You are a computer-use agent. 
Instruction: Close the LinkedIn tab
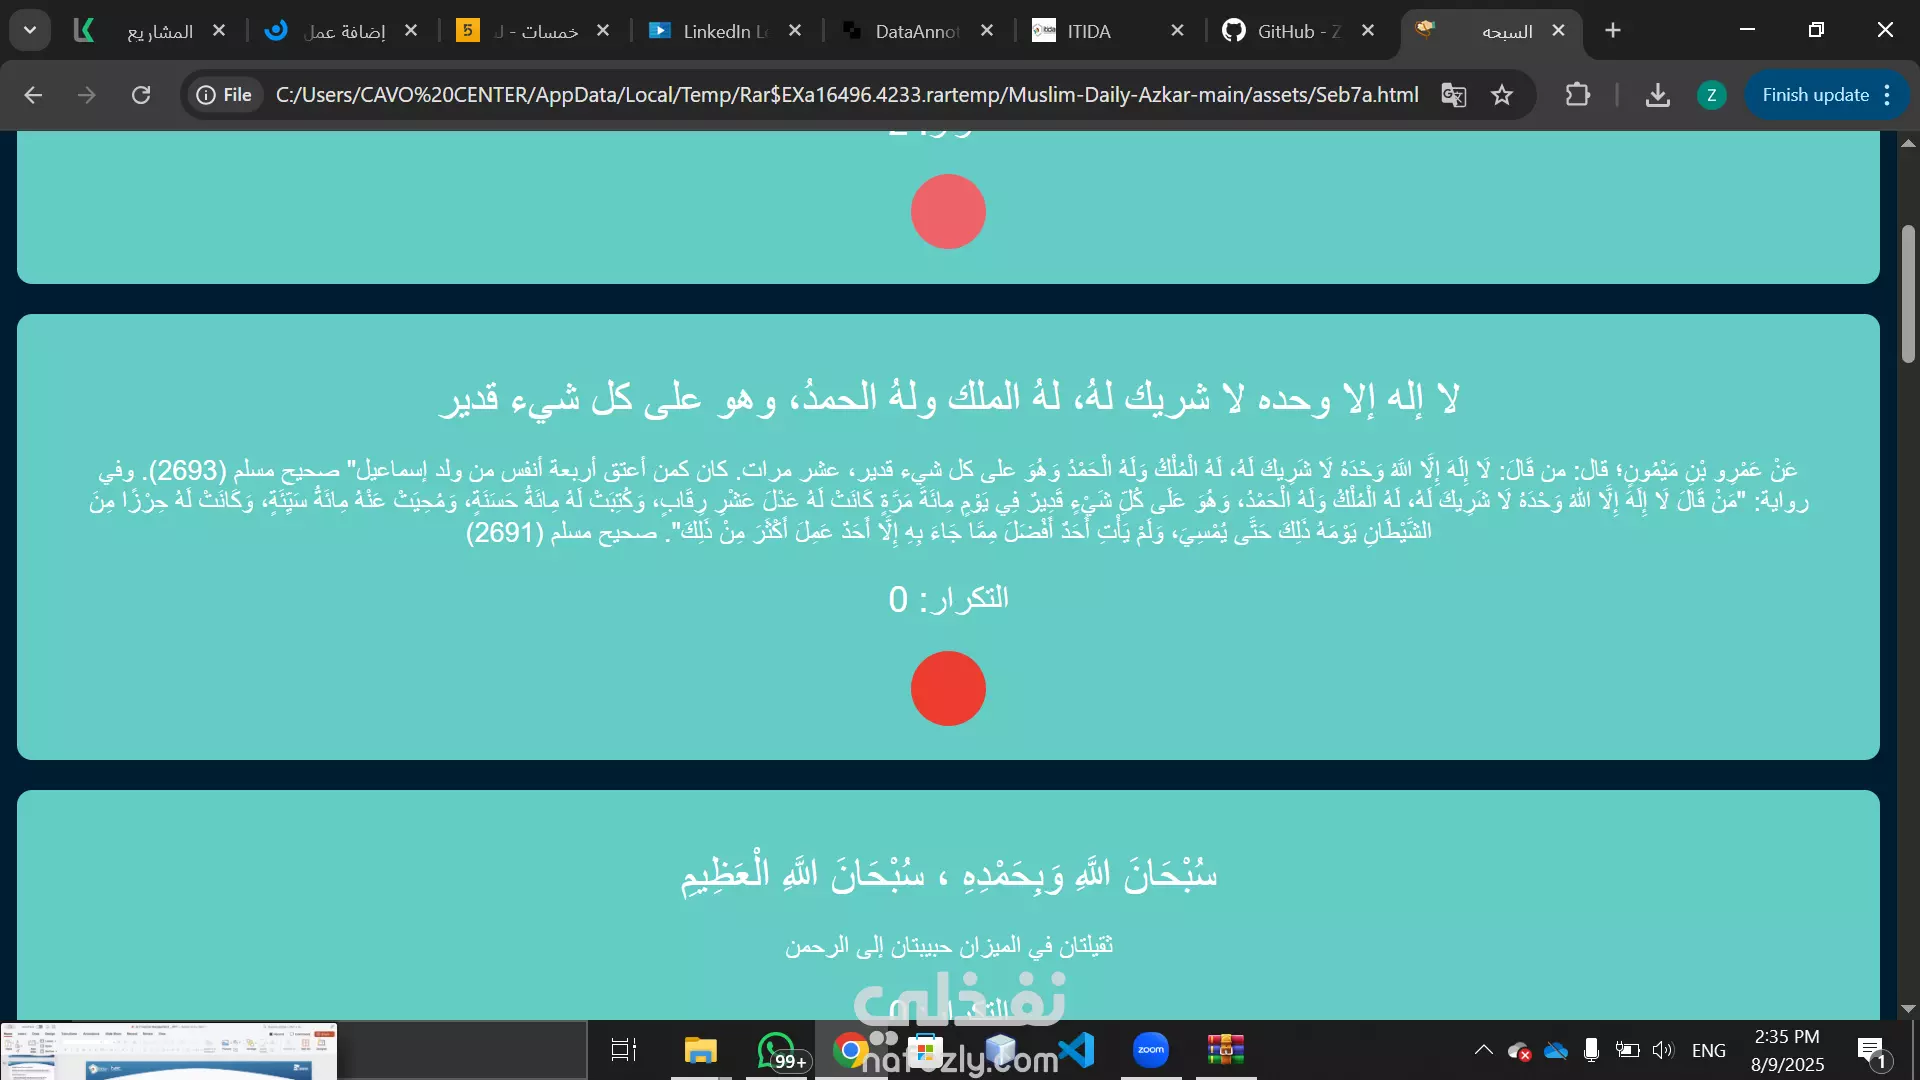[x=795, y=31]
